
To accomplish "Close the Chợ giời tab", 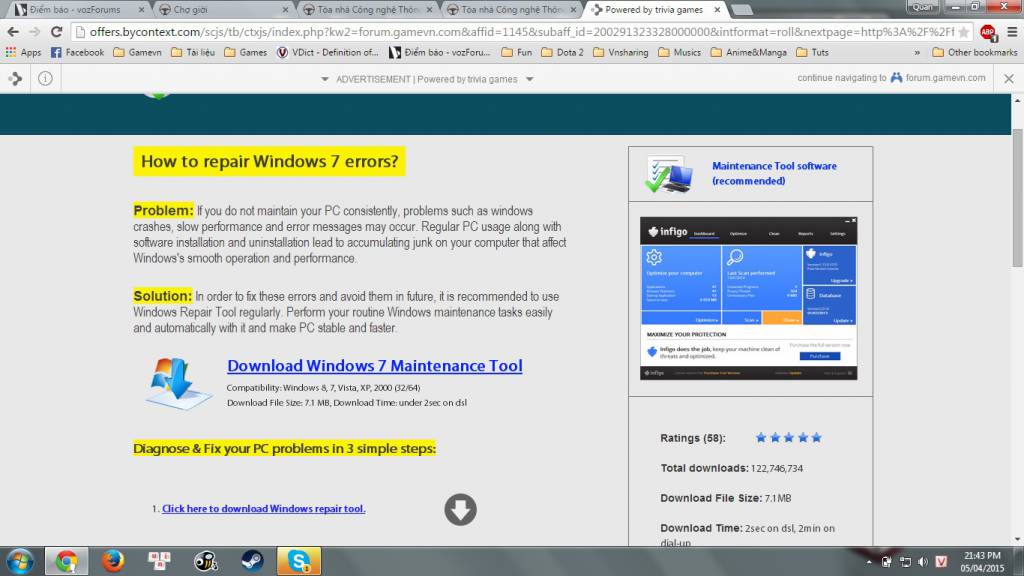I will [x=285, y=10].
